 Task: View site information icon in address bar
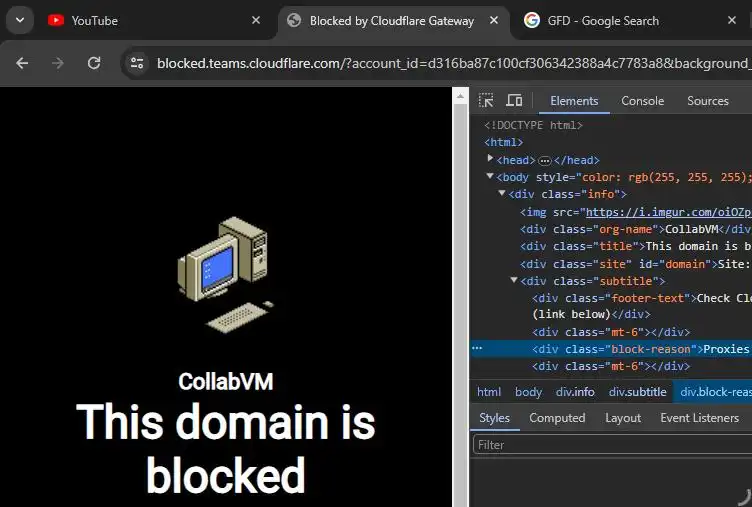pos(137,63)
